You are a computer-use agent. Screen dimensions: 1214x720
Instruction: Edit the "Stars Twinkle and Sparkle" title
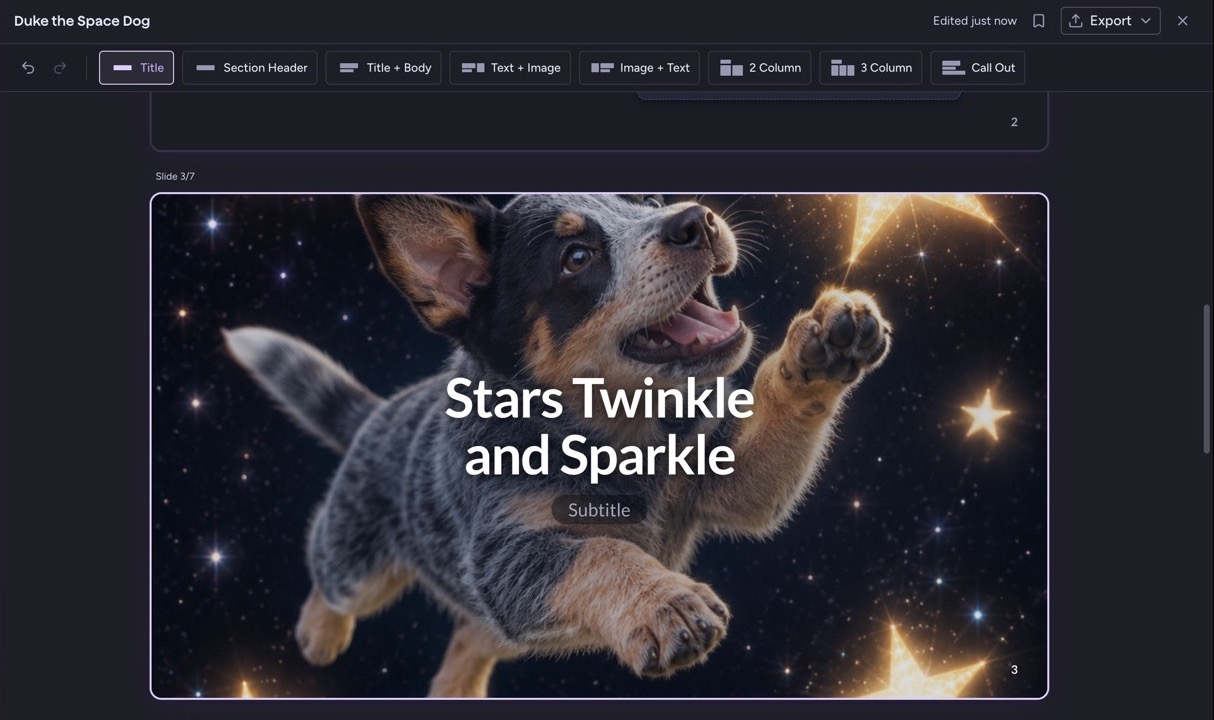click(599, 426)
